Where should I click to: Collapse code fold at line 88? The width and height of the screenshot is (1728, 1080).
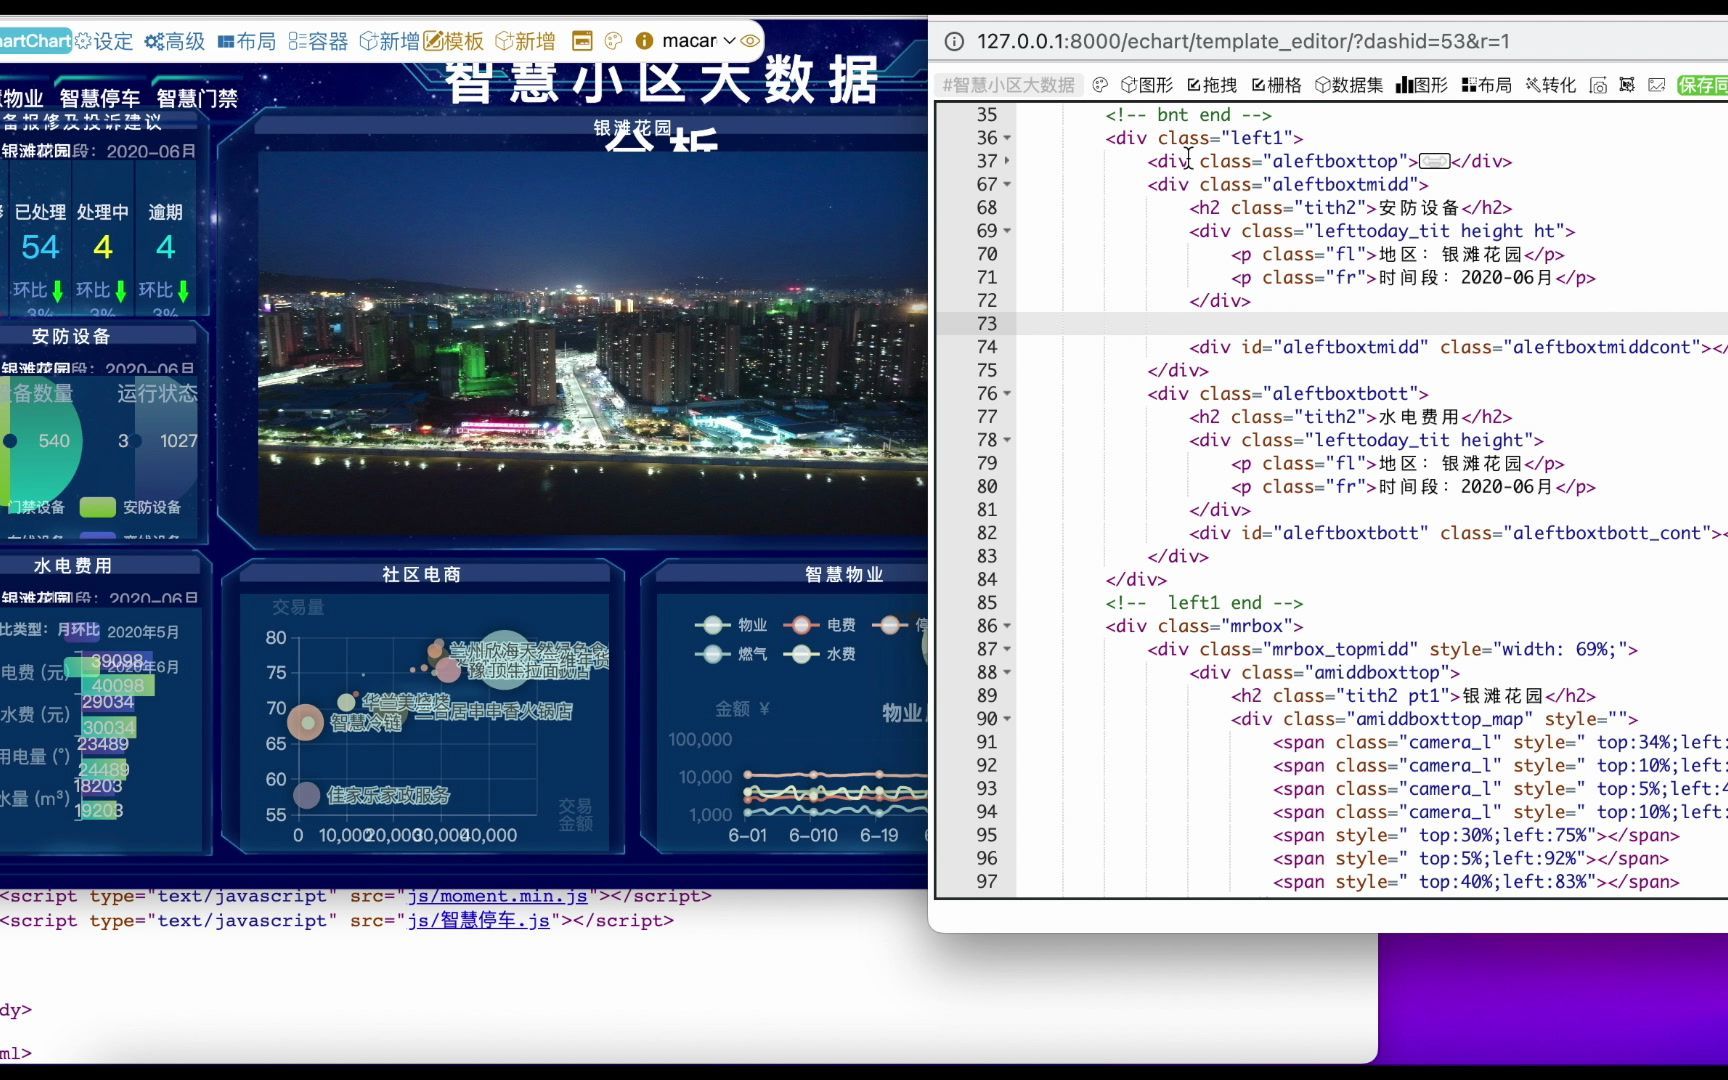1007,673
